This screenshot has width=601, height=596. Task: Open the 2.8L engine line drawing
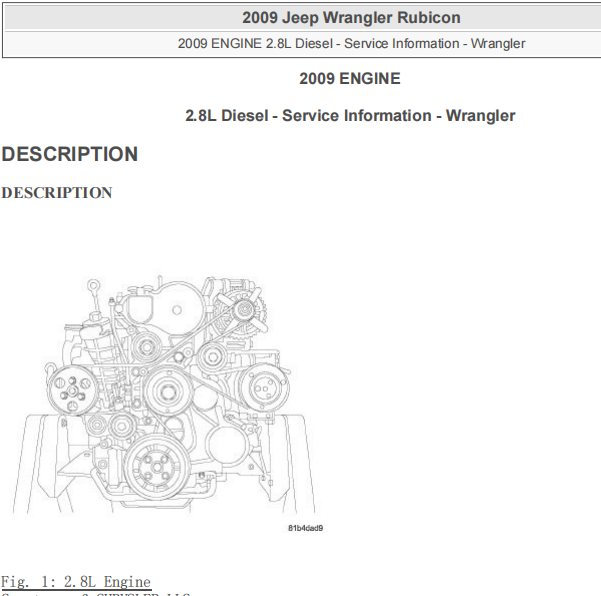pyautogui.click(x=164, y=394)
